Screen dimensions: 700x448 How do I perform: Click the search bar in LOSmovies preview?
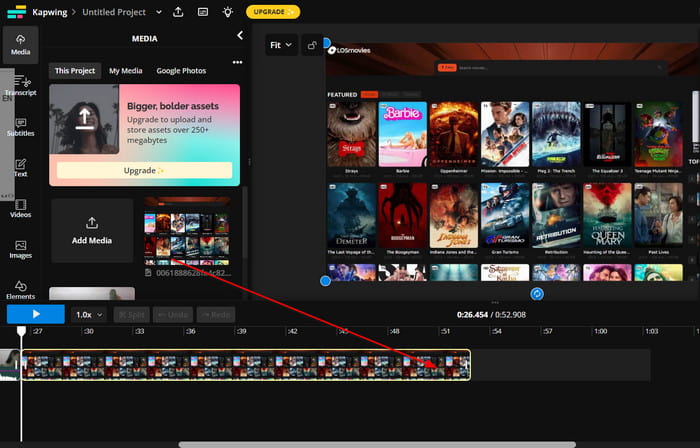point(550,67)
